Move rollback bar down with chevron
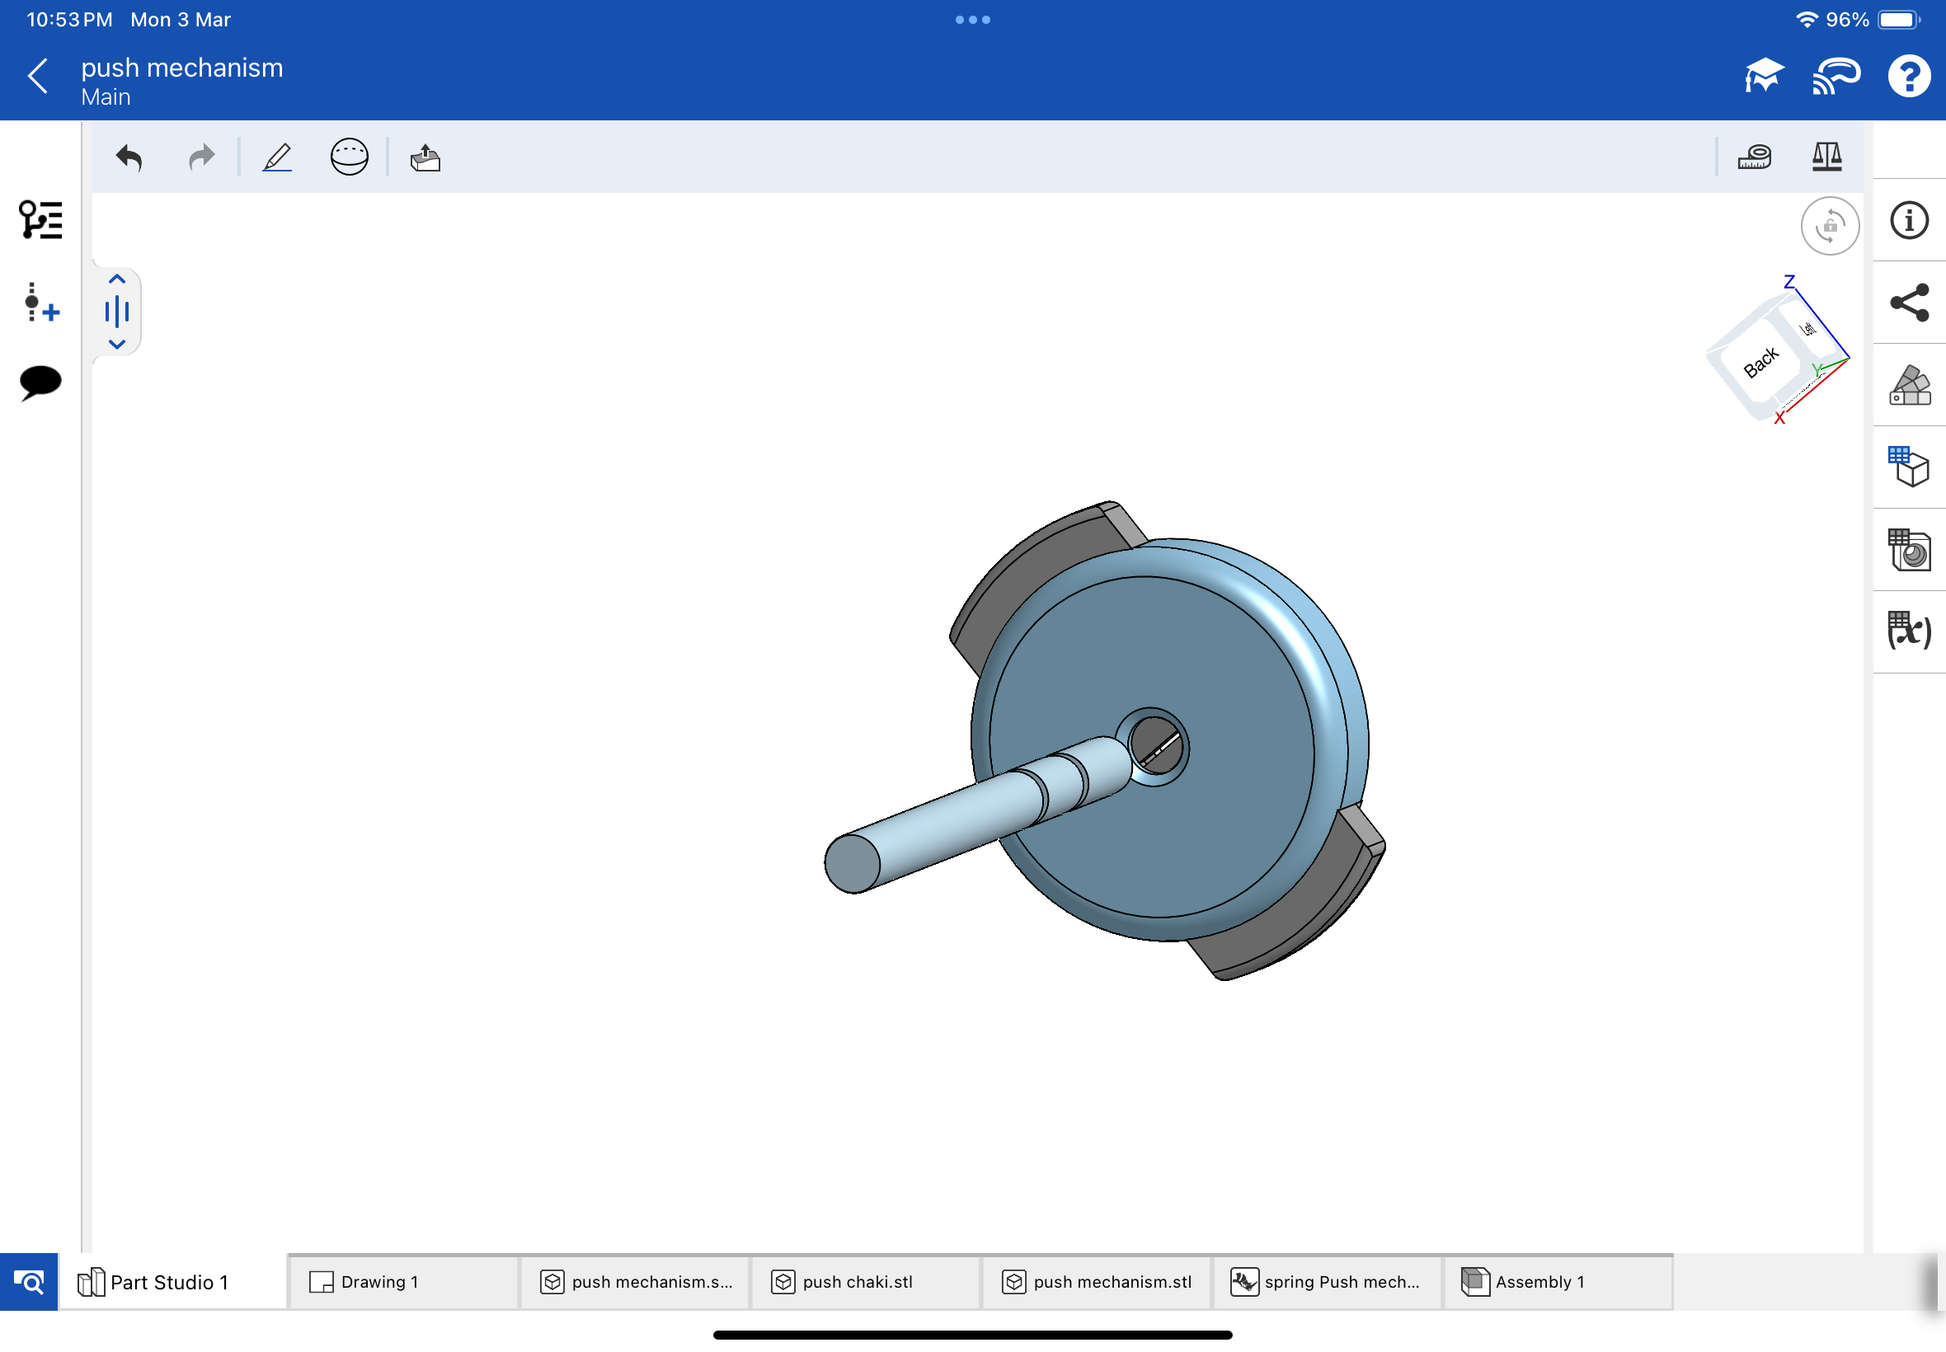 pyautogui.click(x=117, y=344)
